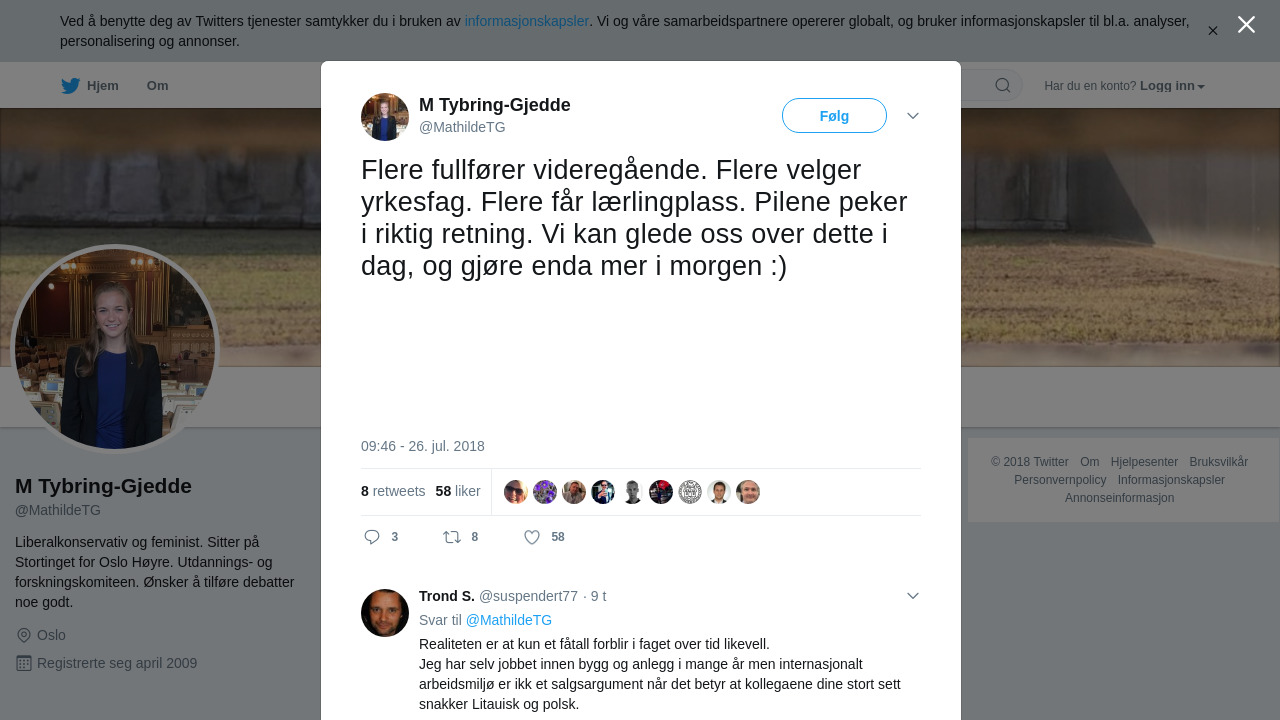Screen dimensions: 1280x720
Task: Open the Hjelpesenter footer link
Action: 1144,462
